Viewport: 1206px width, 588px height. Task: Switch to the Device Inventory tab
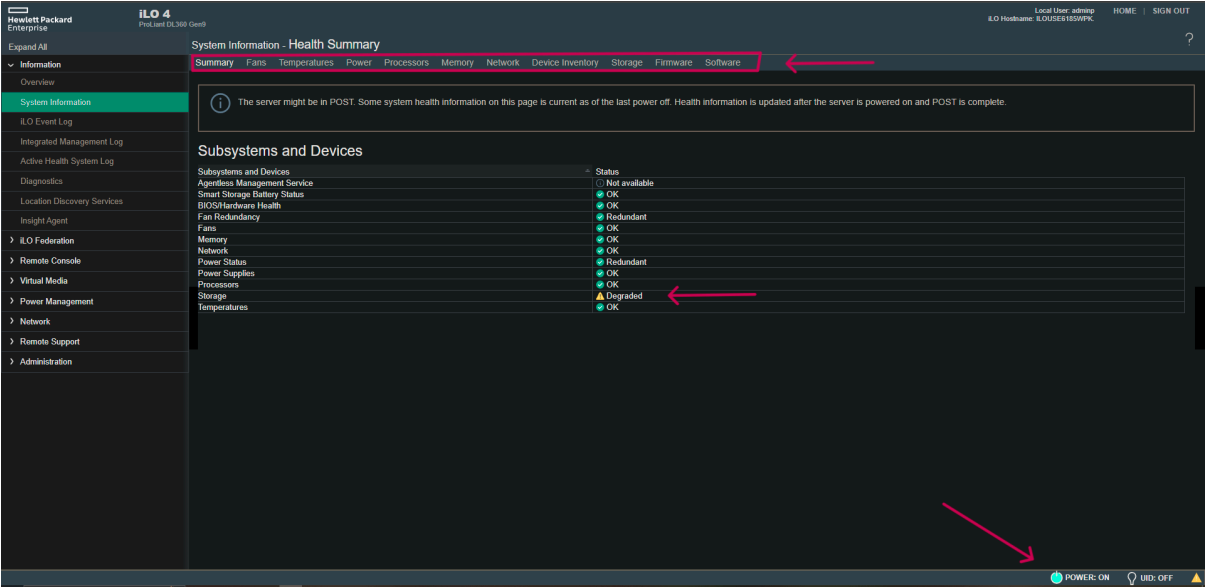565,63
